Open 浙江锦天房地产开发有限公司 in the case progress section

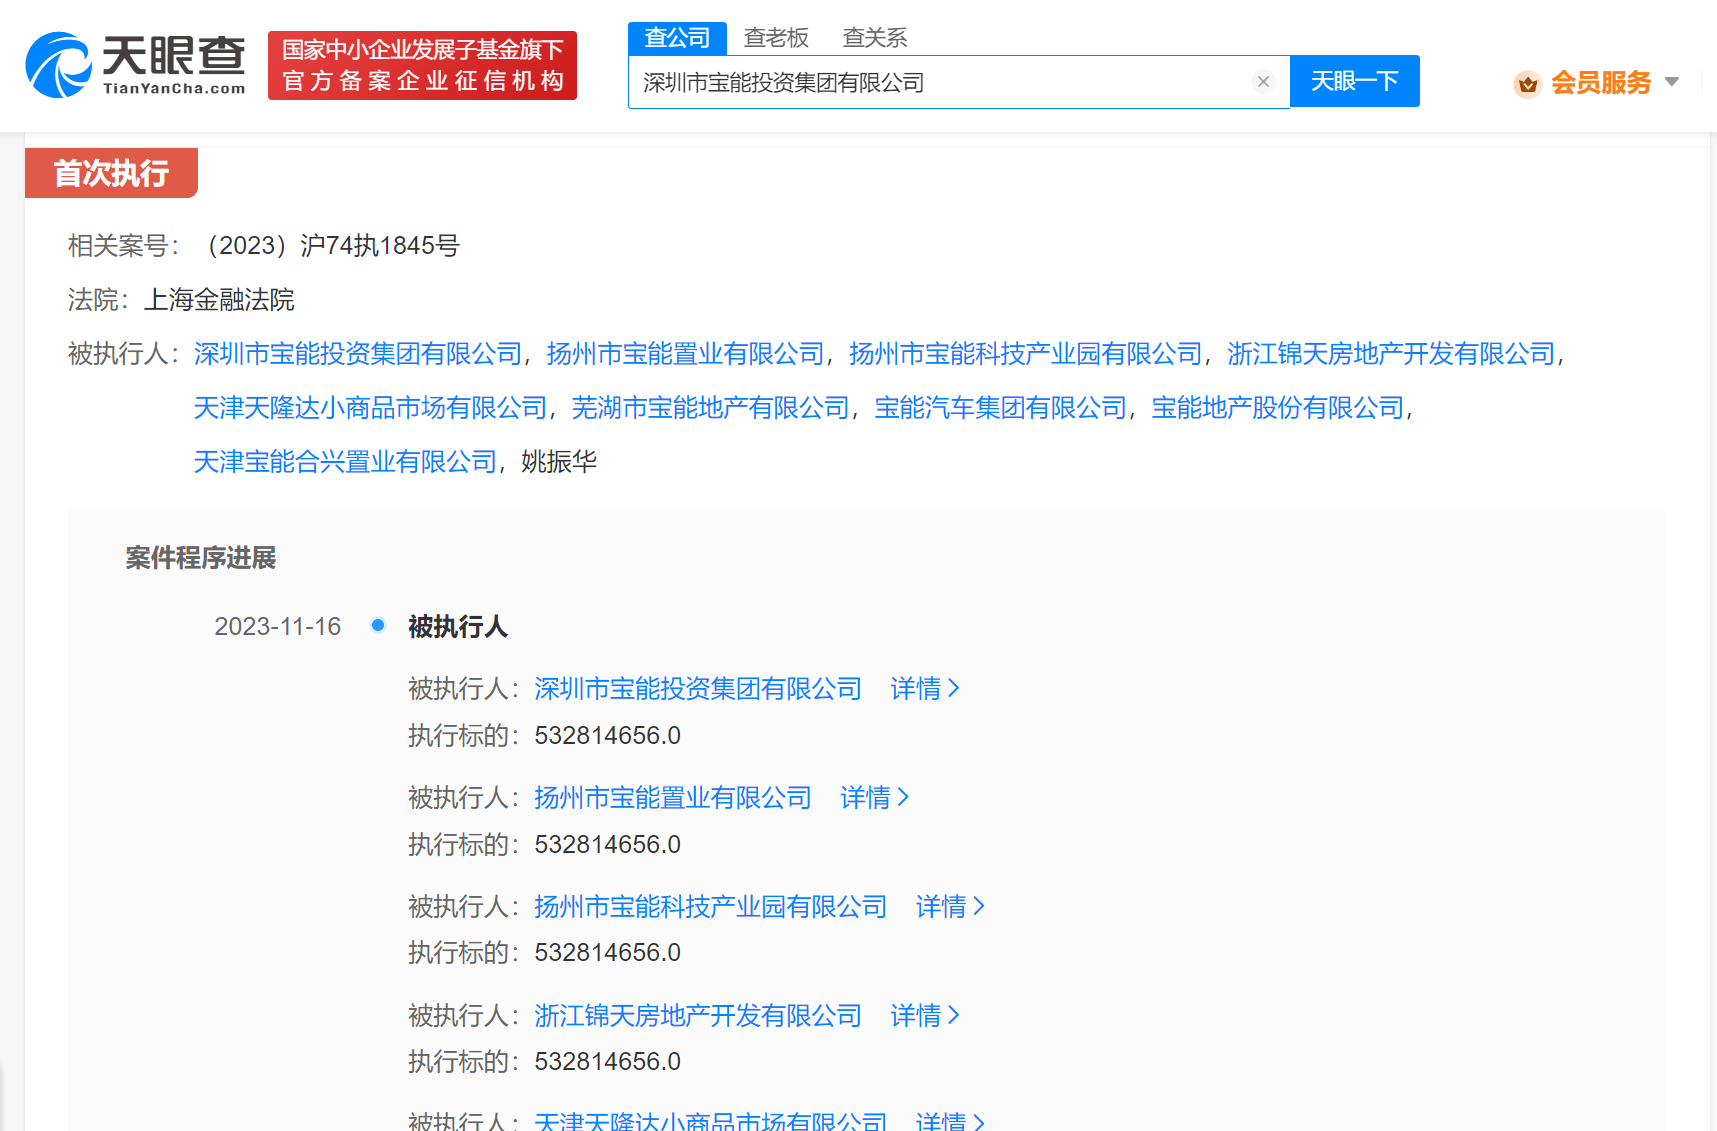tap(698, 1016)
